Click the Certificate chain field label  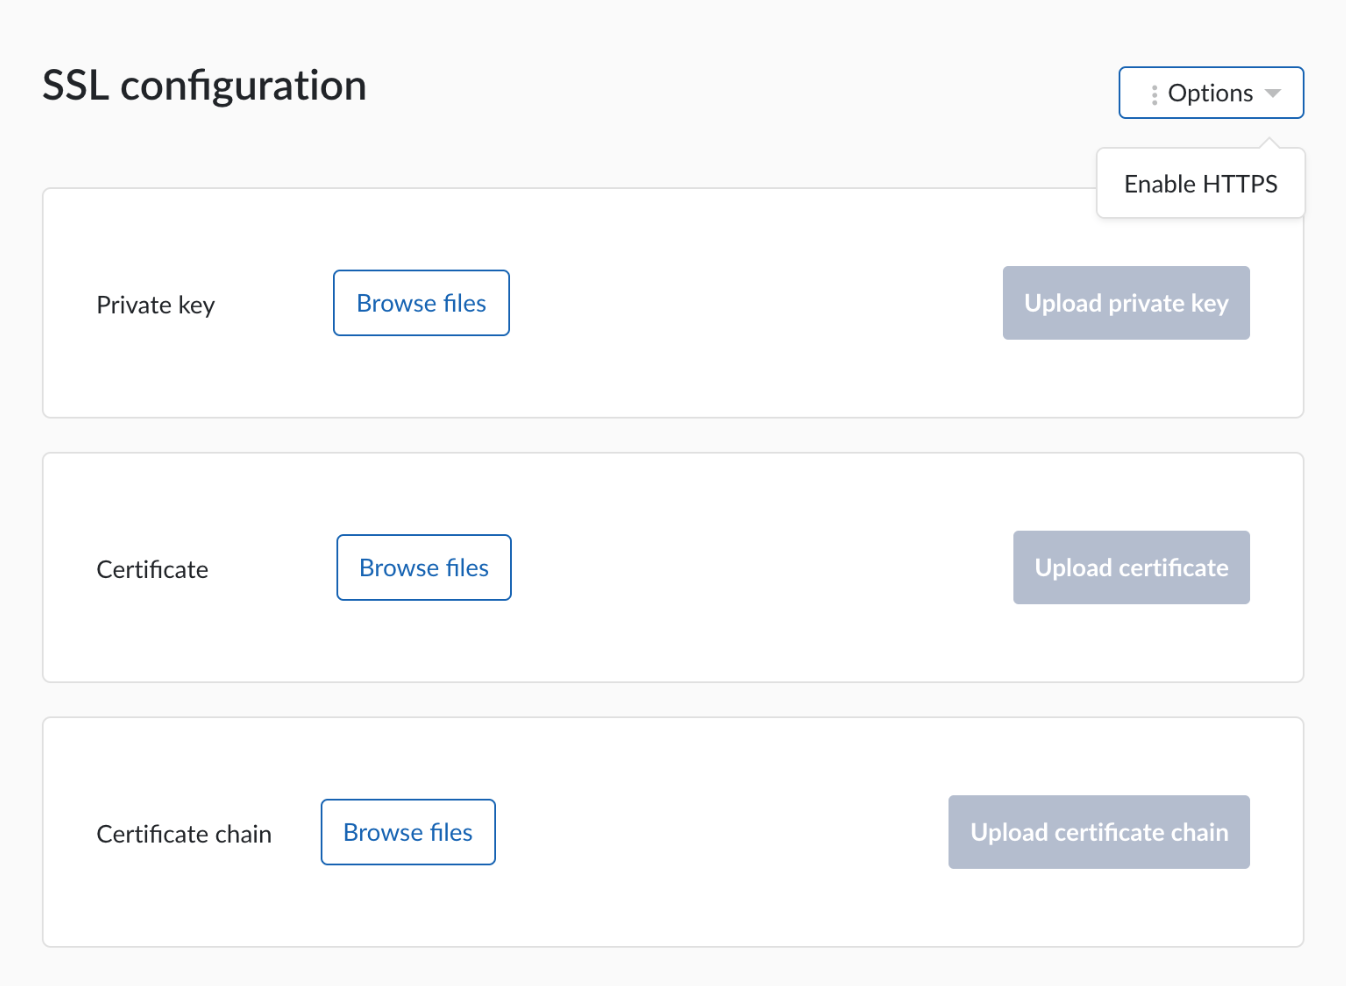(x=184, y=834)
